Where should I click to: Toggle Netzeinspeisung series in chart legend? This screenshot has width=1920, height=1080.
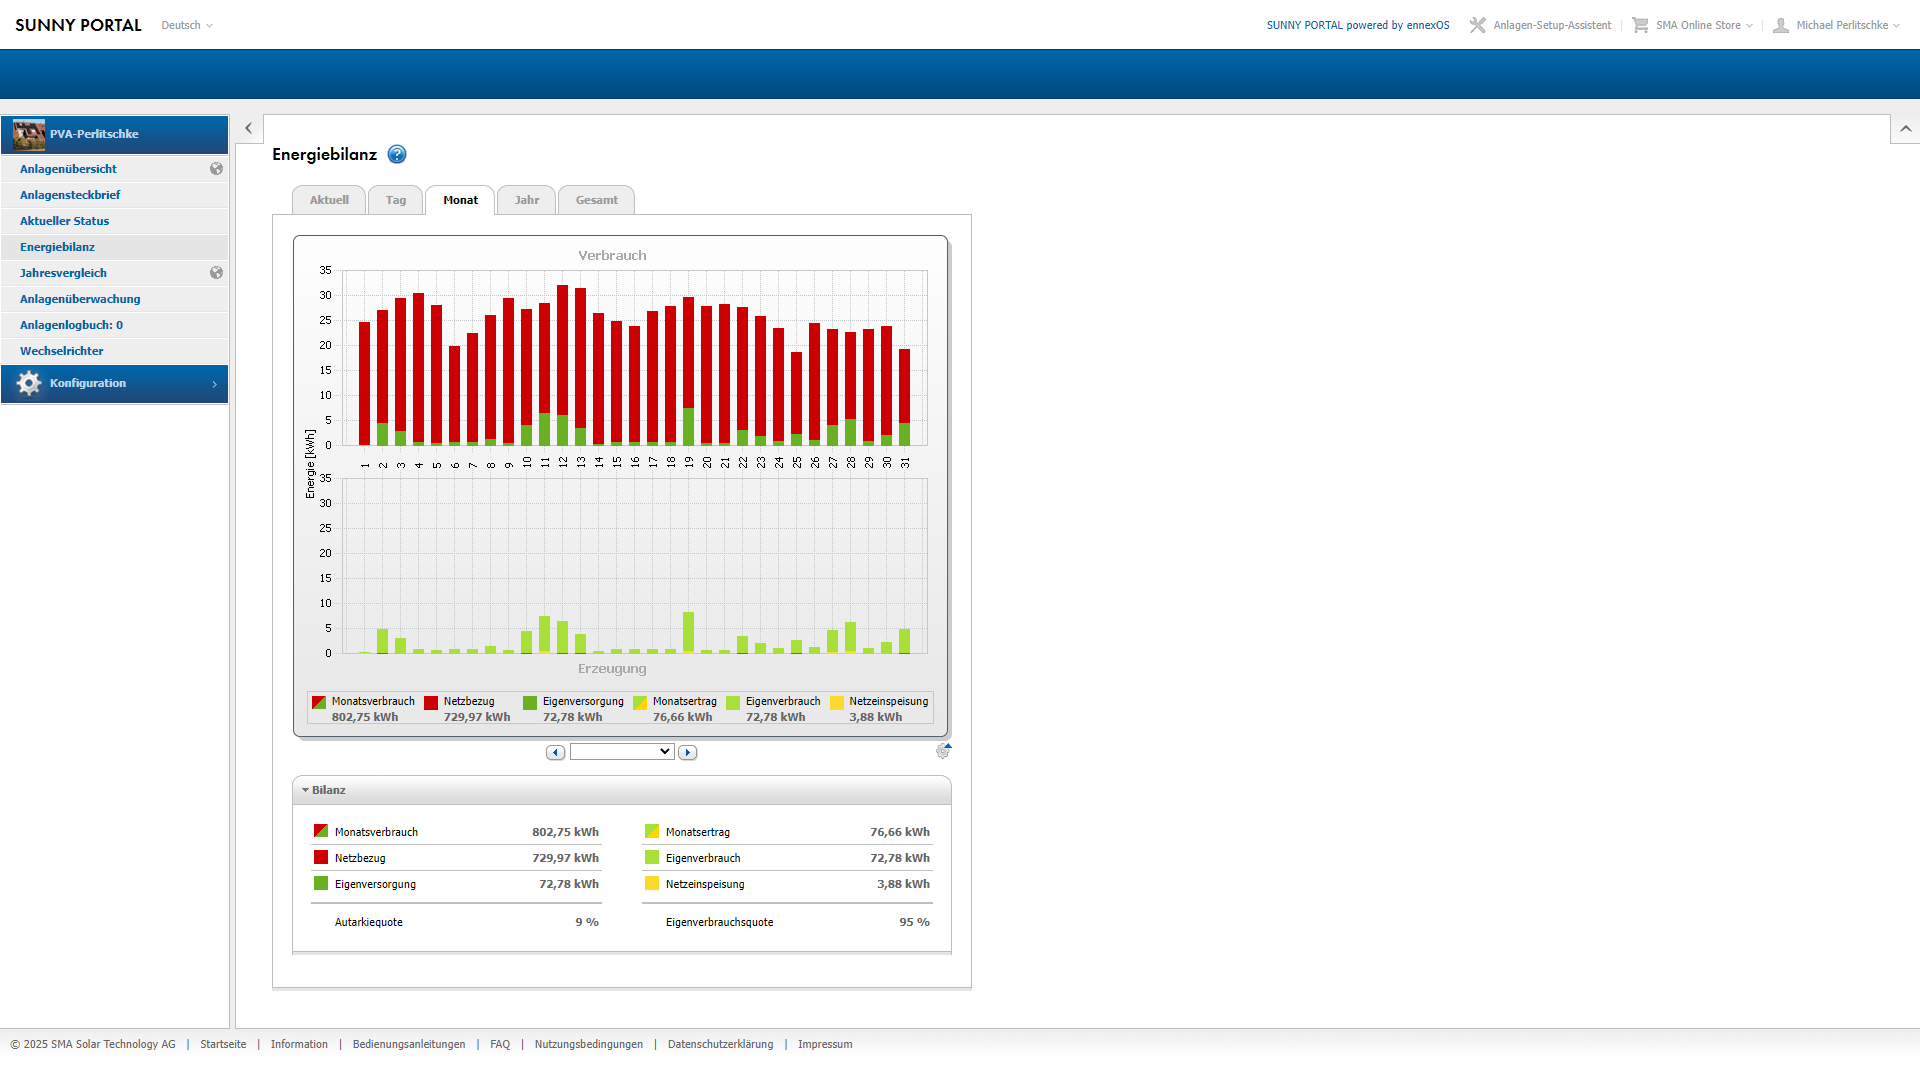[888, 702]
